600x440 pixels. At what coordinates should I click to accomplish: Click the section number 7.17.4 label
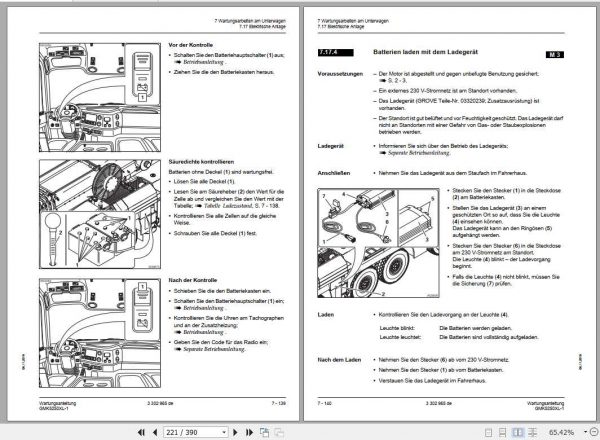point(336,52)
